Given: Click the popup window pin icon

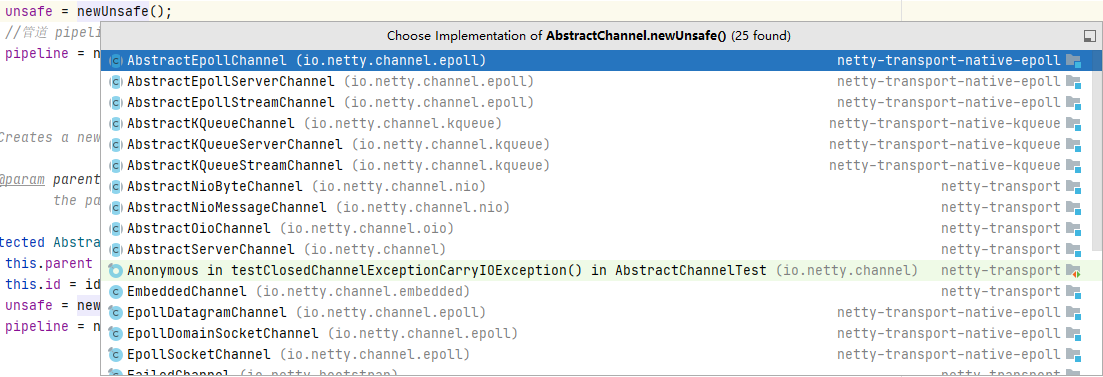Looking at the screenshot, I should click(1090, 36).
